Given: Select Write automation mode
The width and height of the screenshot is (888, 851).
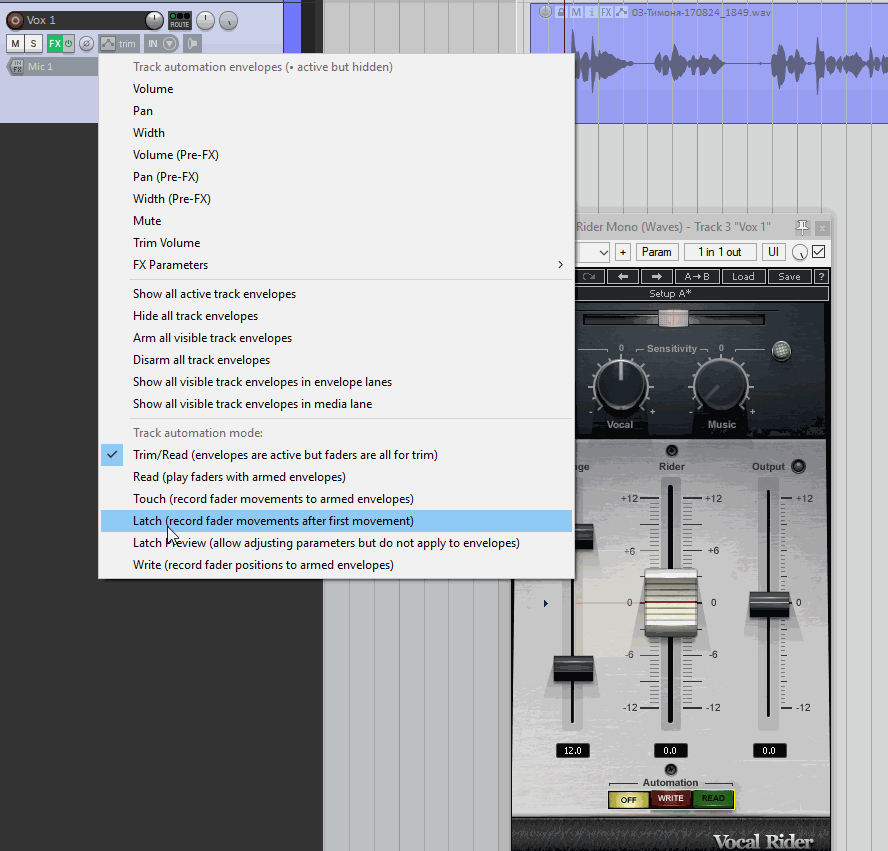Looking at the screenshot, I should point(336,565).
